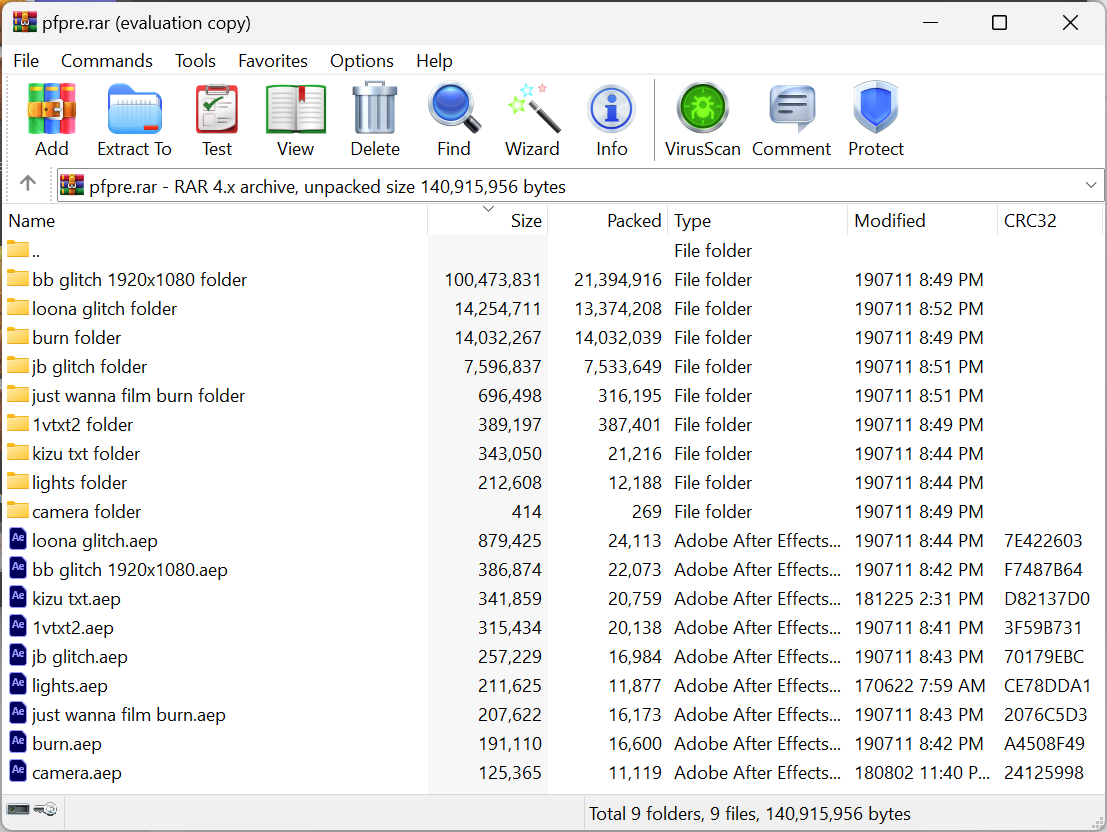Go up one folder level arrow
Viewport: 1107px width, 832px height.
[28, 184]
